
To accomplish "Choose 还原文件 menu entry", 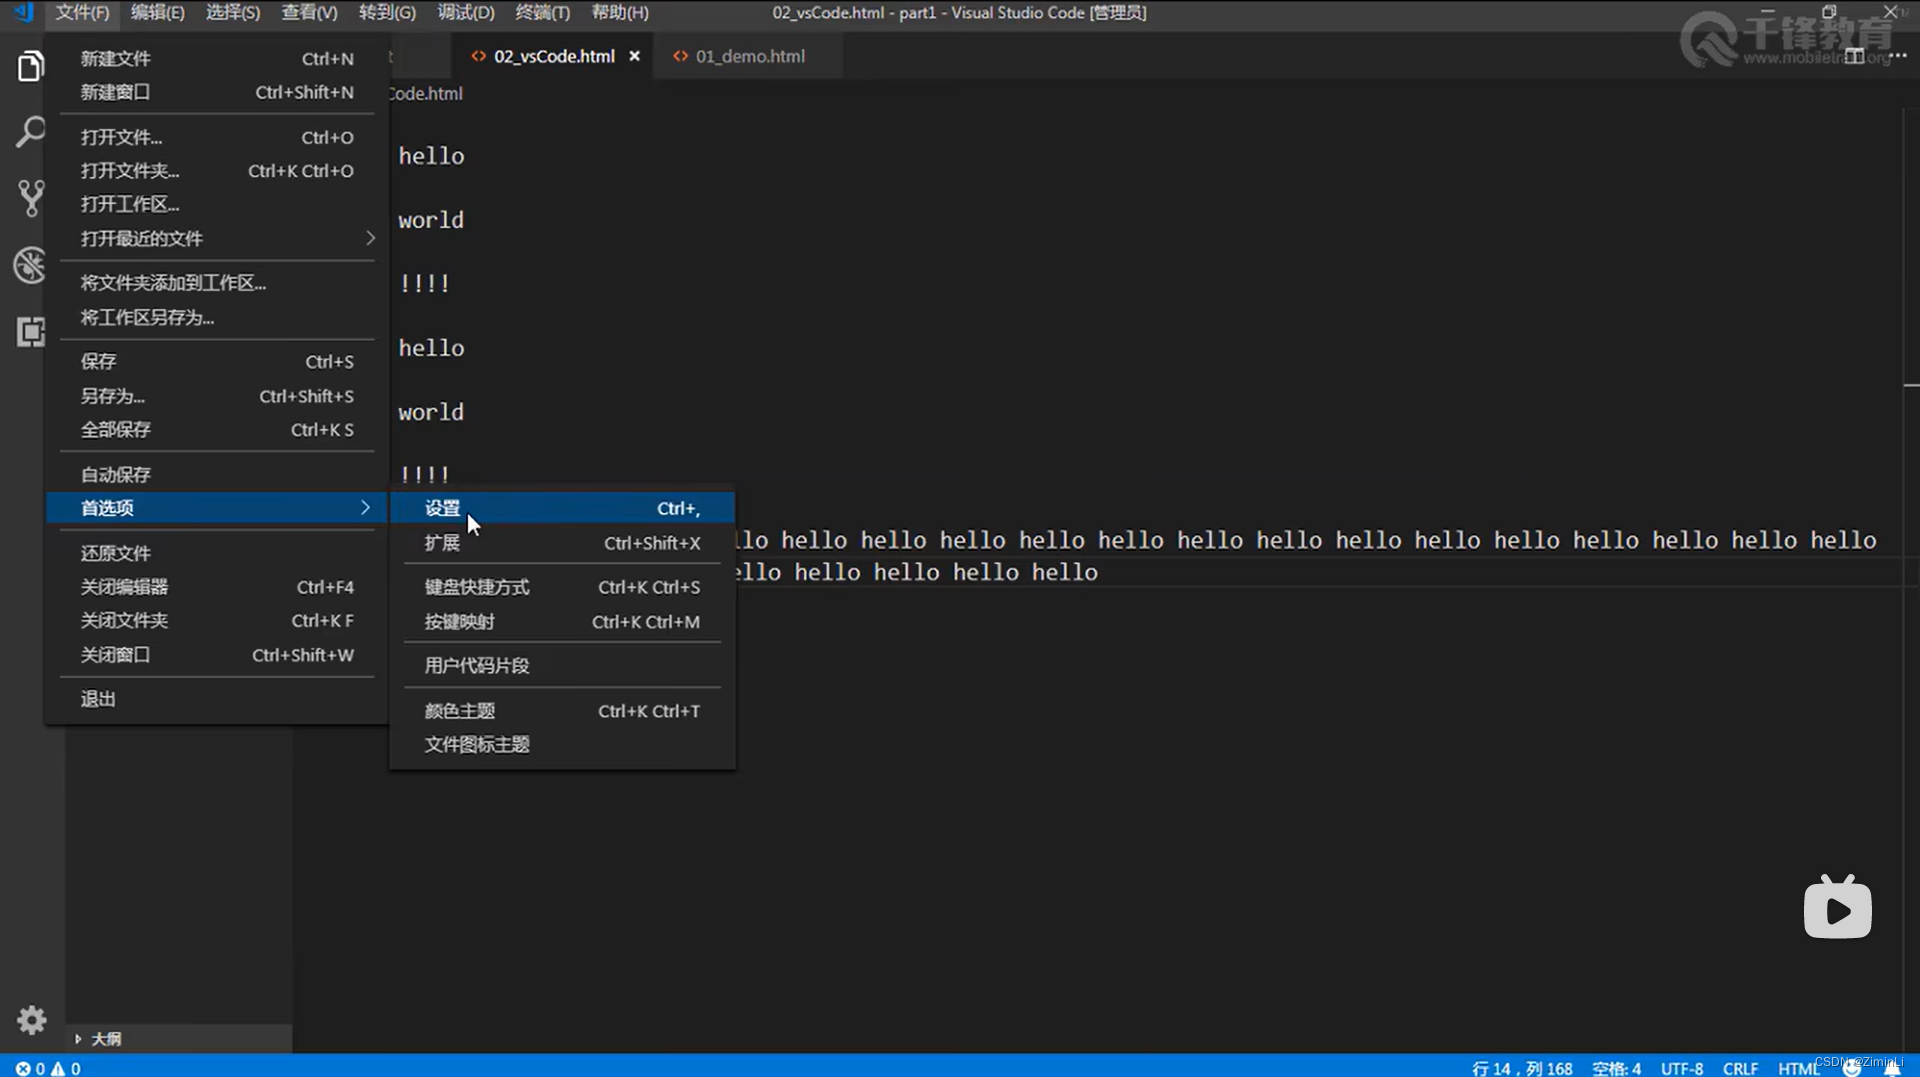I will coord(217,553).
